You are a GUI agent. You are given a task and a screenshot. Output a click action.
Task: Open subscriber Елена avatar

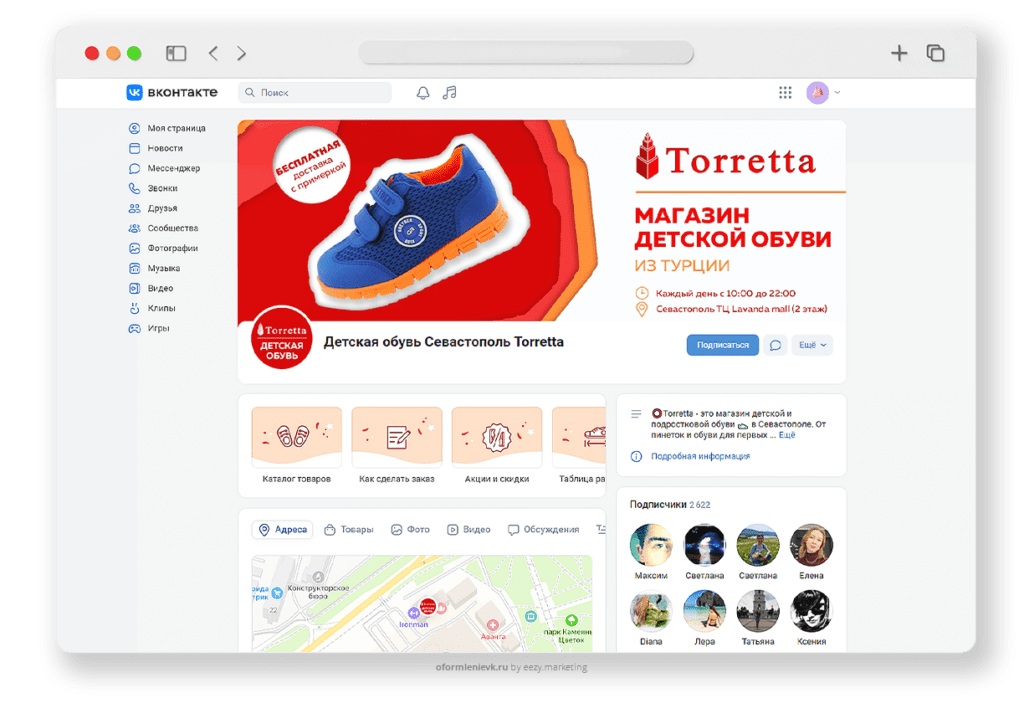(x=811, y=545)
